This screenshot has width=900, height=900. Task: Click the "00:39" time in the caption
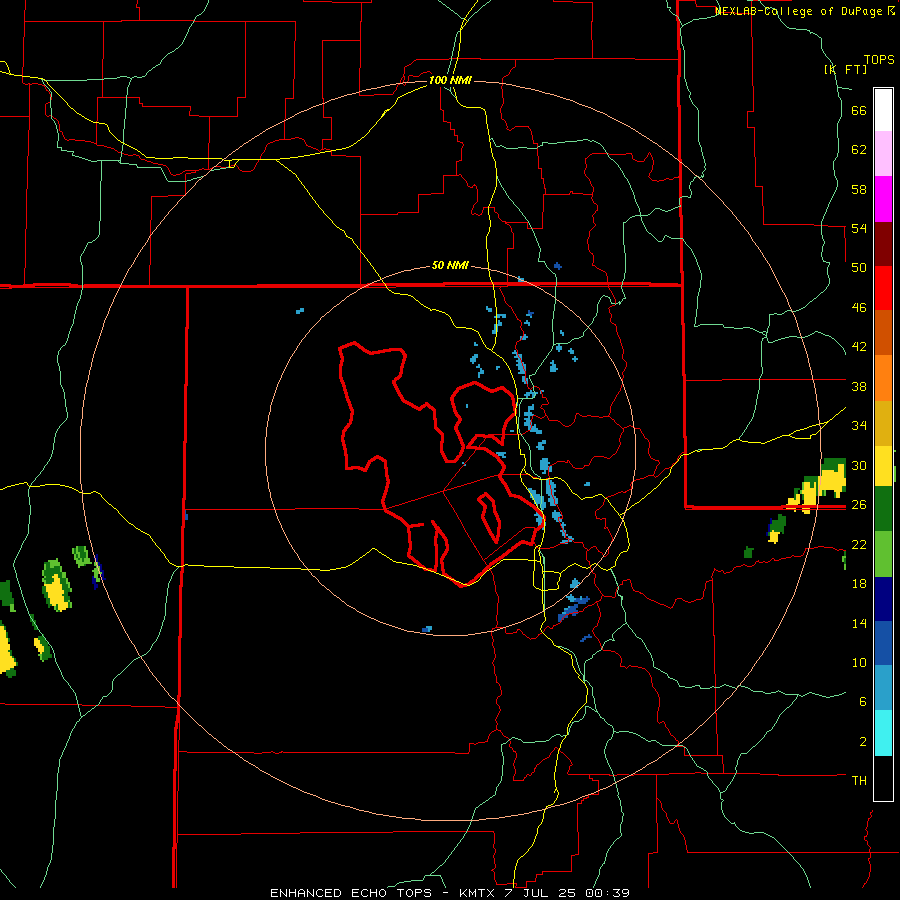607,893
